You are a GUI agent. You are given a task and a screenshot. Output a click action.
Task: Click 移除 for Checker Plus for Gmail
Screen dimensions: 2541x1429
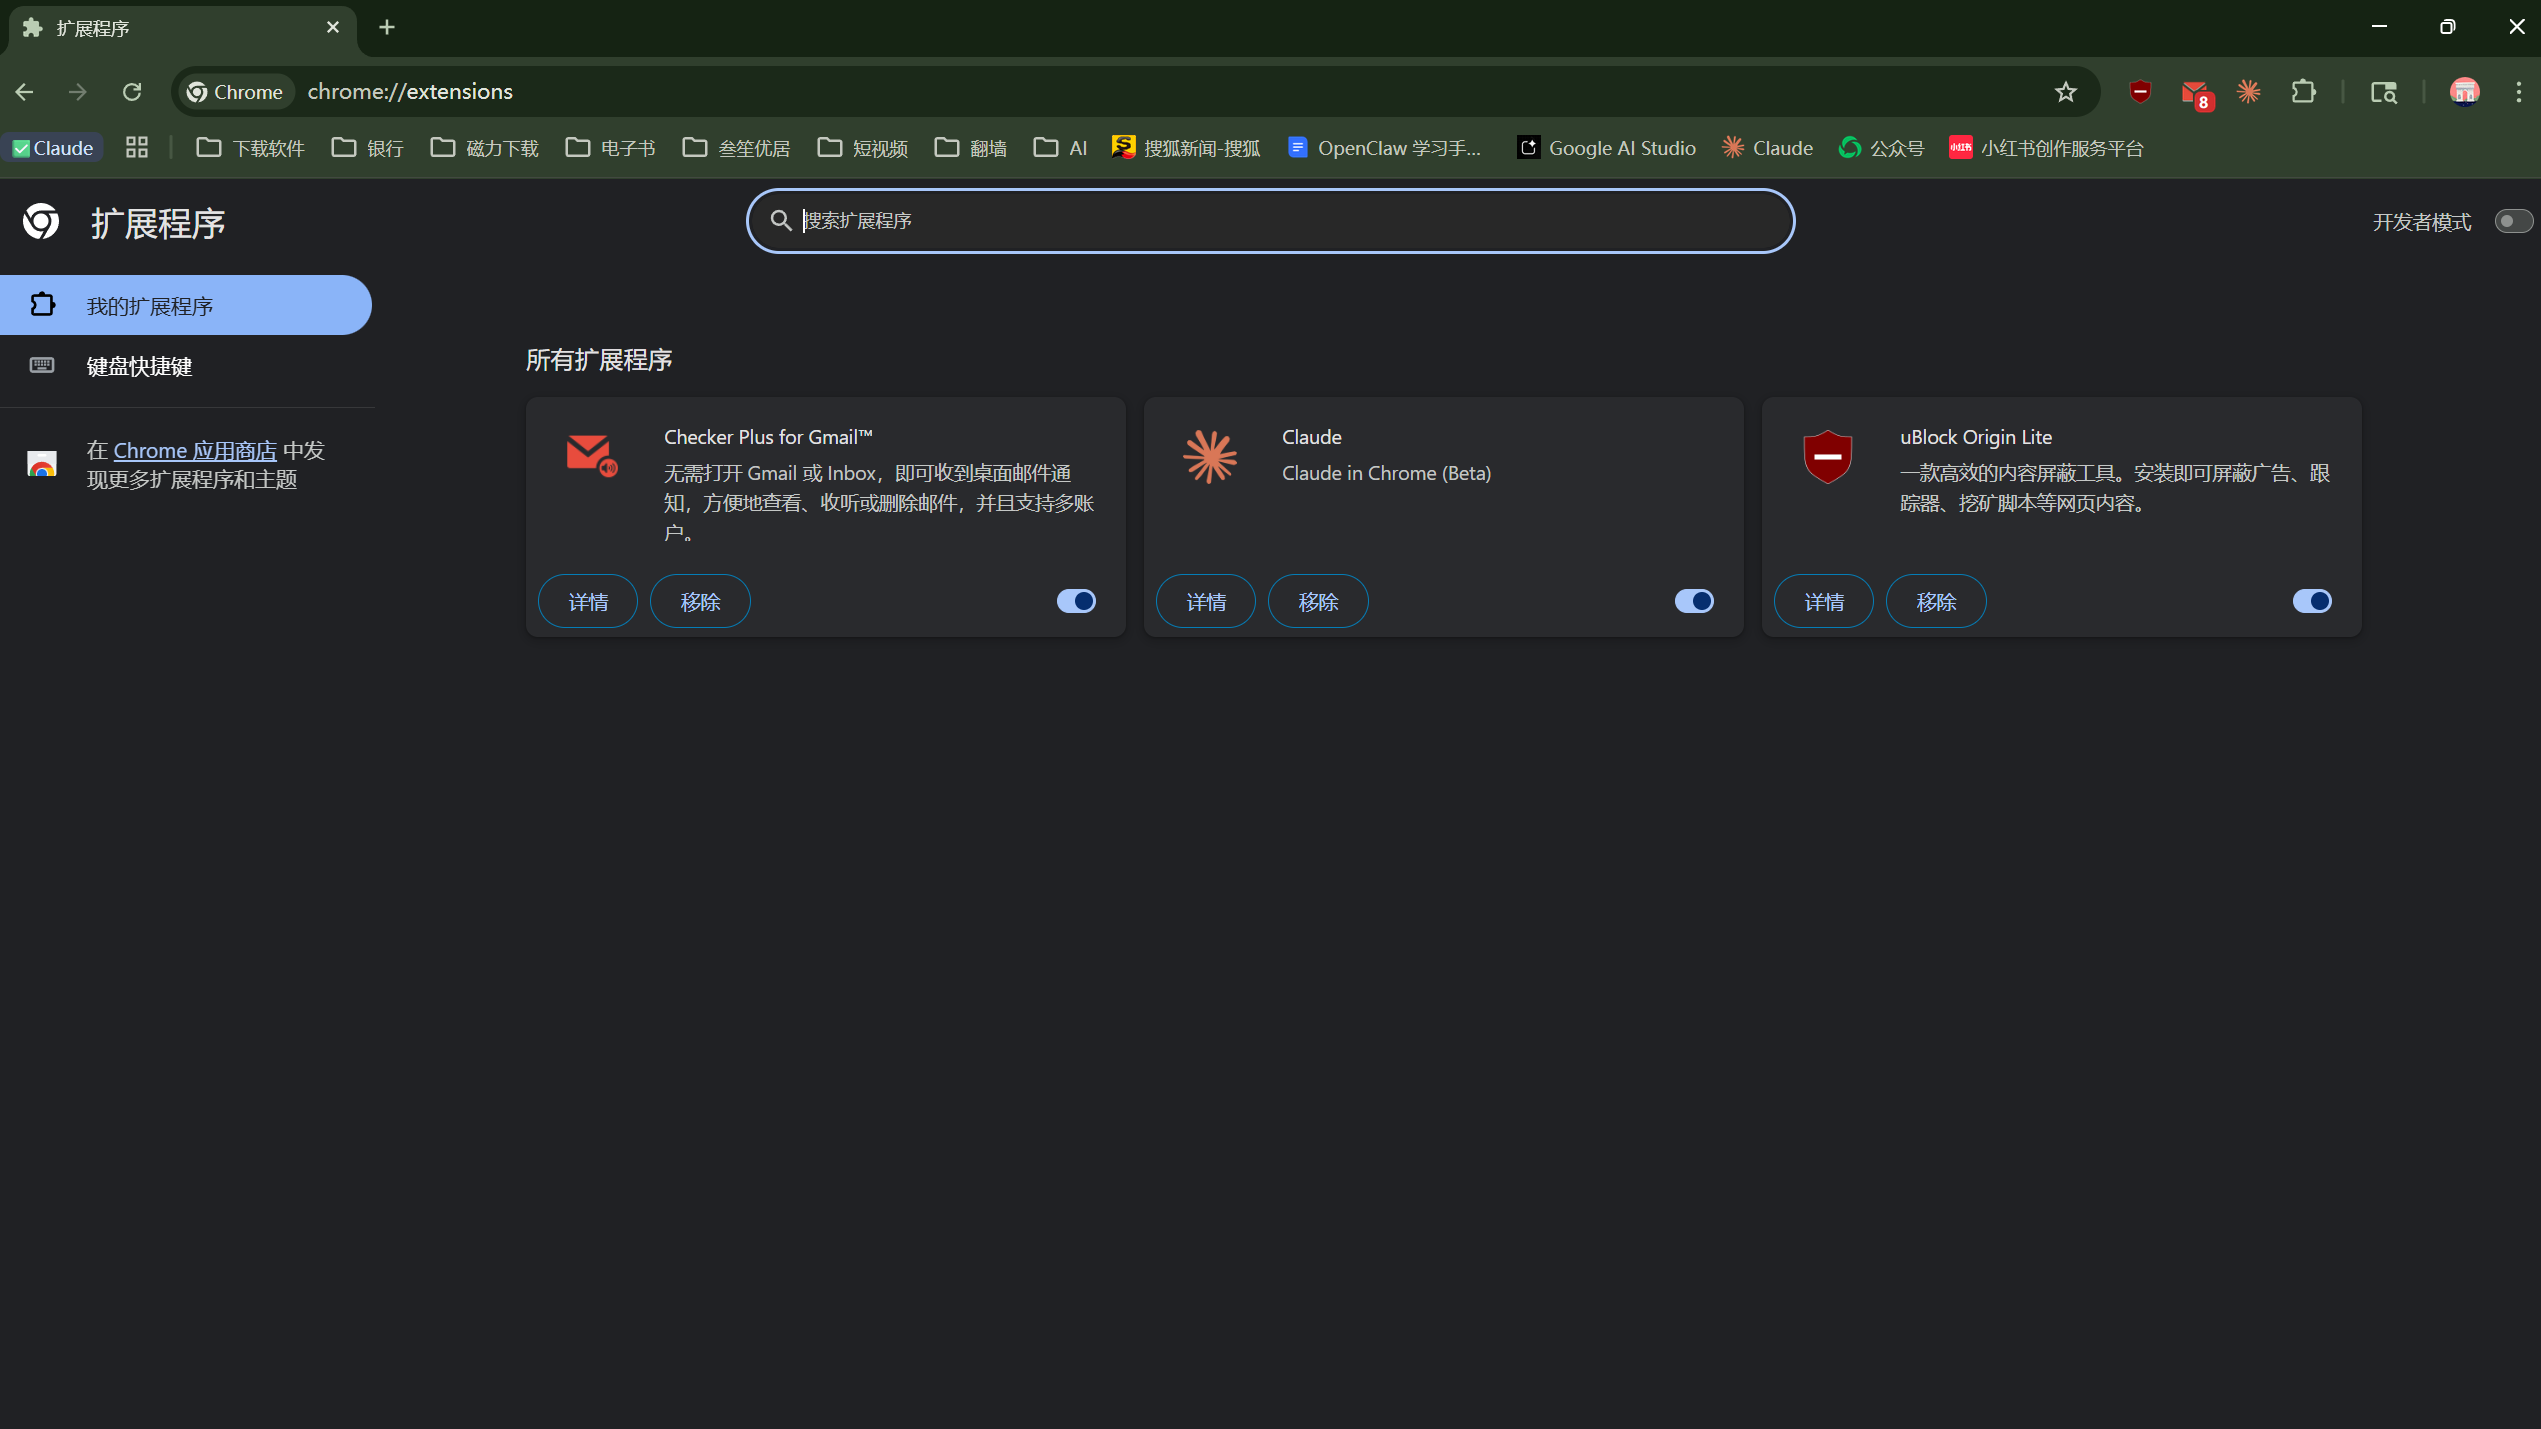(700, 601)
